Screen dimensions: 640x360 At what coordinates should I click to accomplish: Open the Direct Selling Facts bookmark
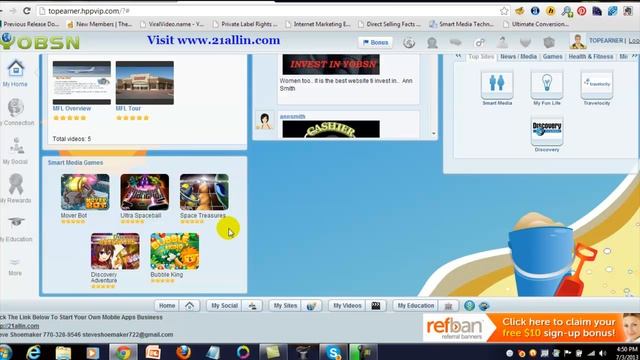pyautogui.click(x=389, y=24)
